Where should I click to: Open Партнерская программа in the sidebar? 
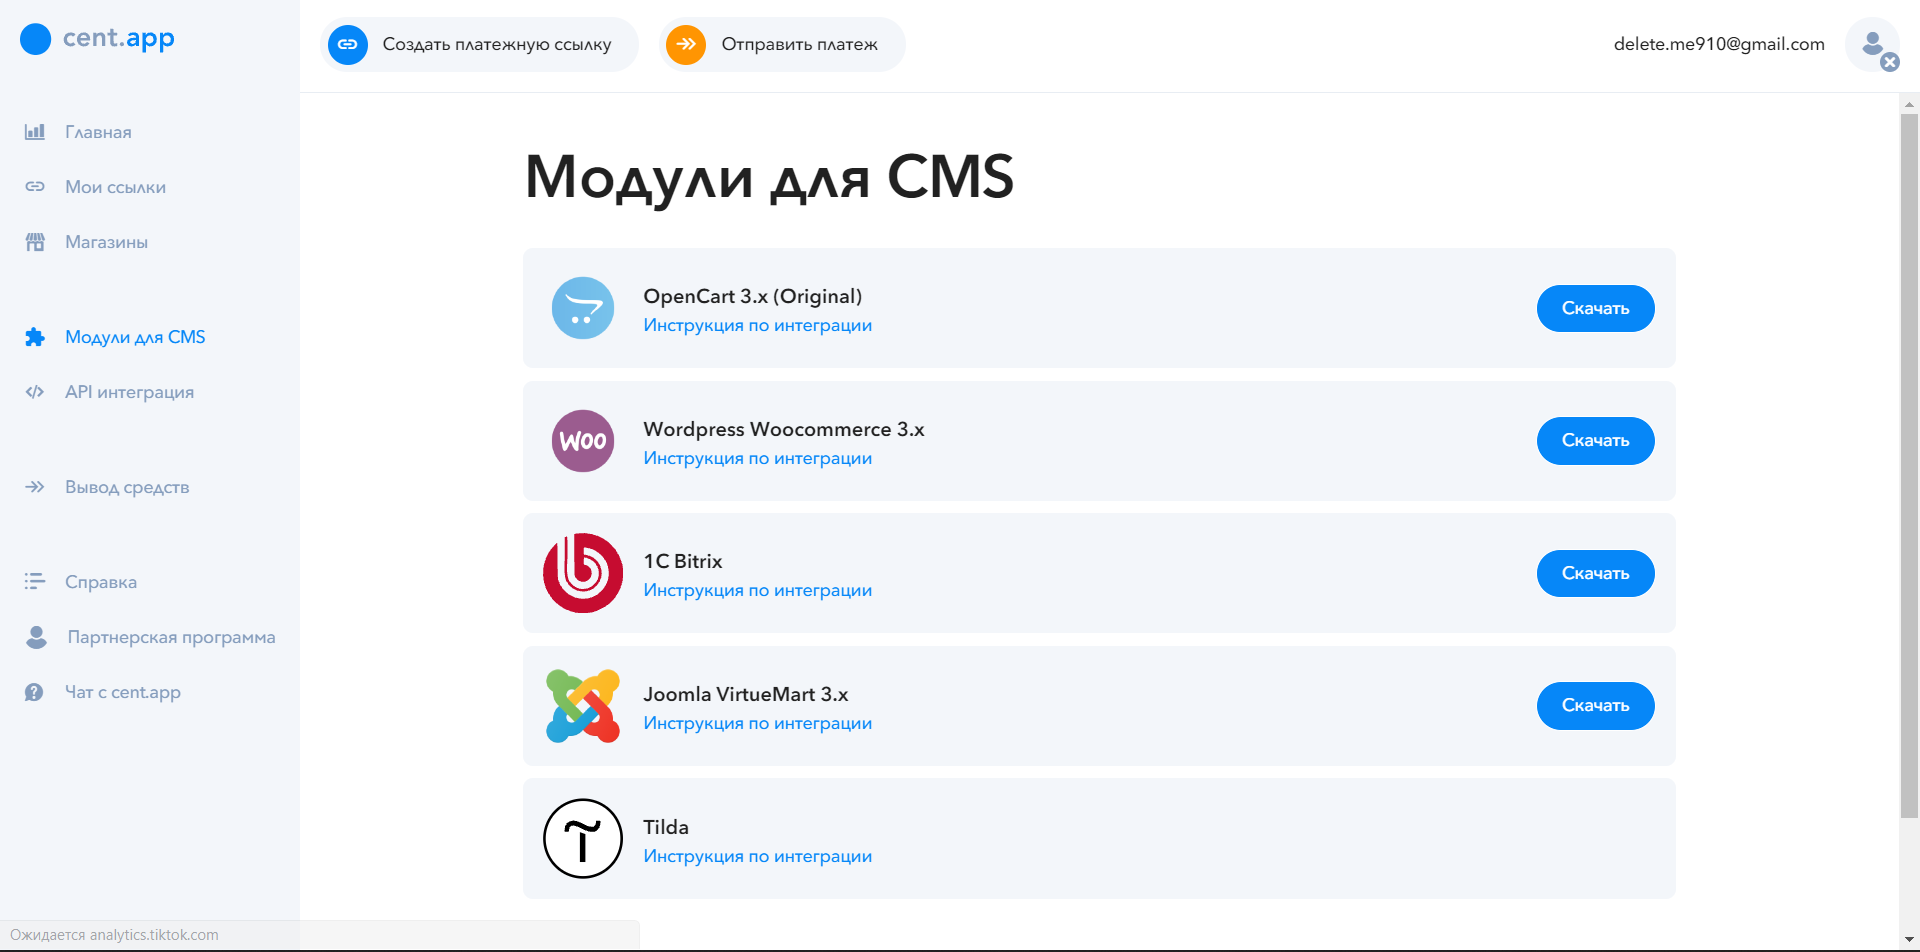click(x=171, y=637)
